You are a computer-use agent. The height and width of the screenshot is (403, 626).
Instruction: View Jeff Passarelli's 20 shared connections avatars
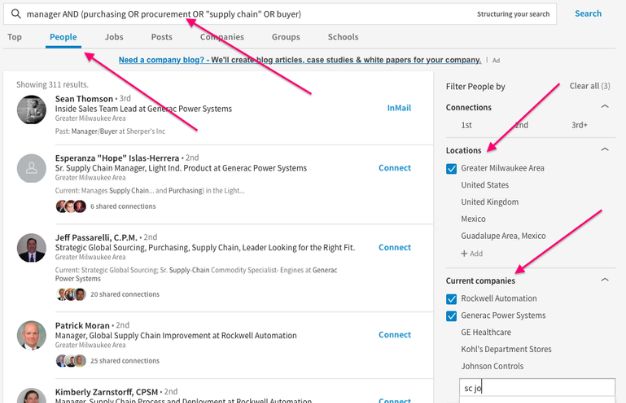71,294
